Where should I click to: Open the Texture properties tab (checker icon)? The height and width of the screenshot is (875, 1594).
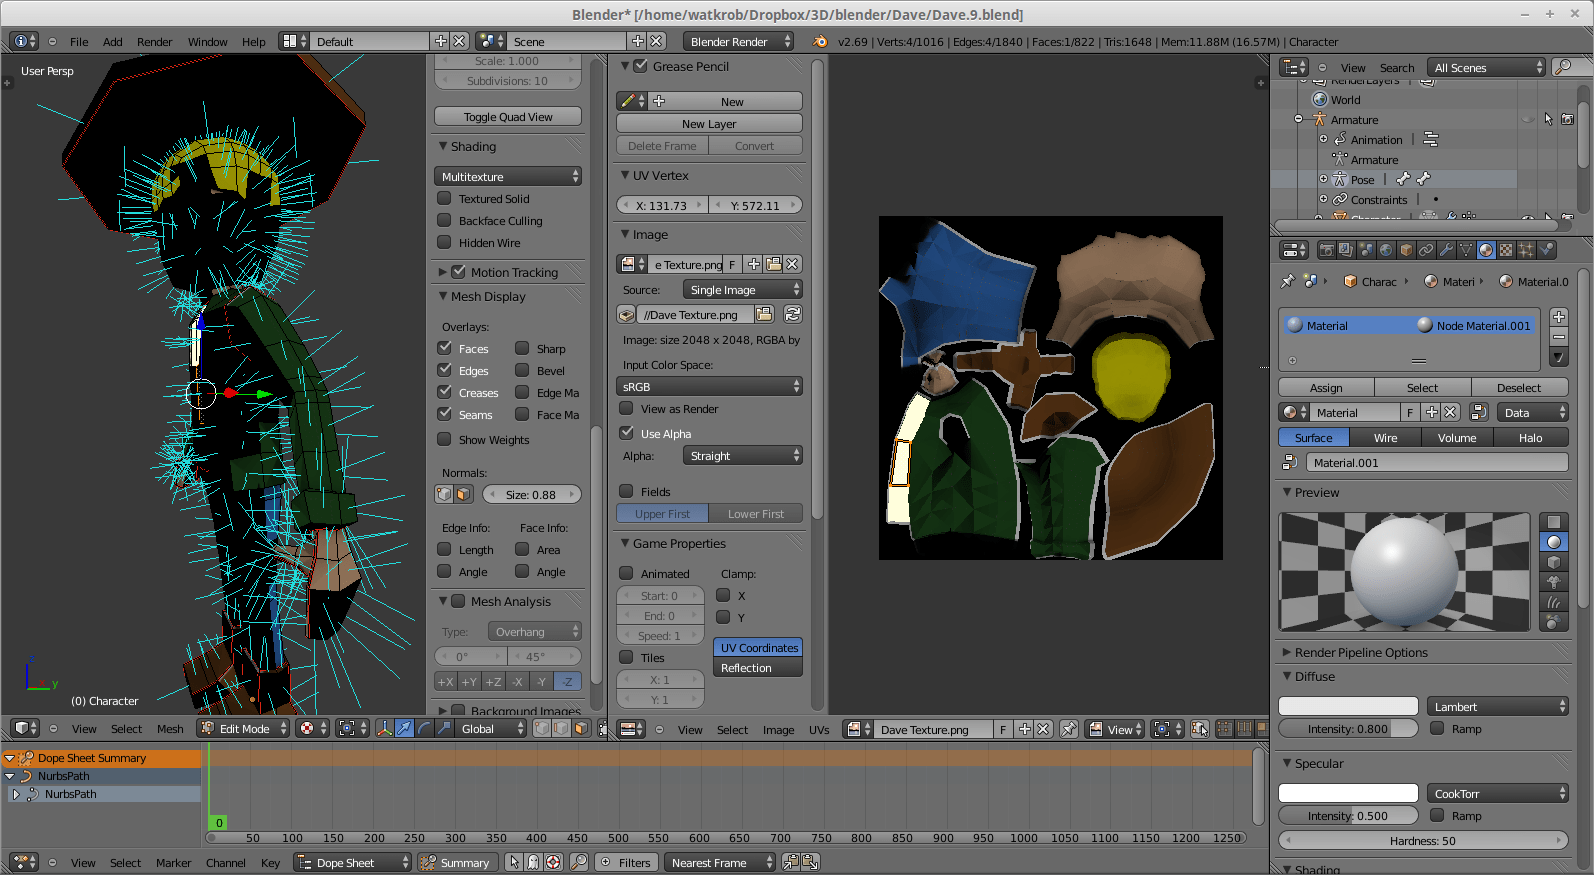[x=1507, y=250]
